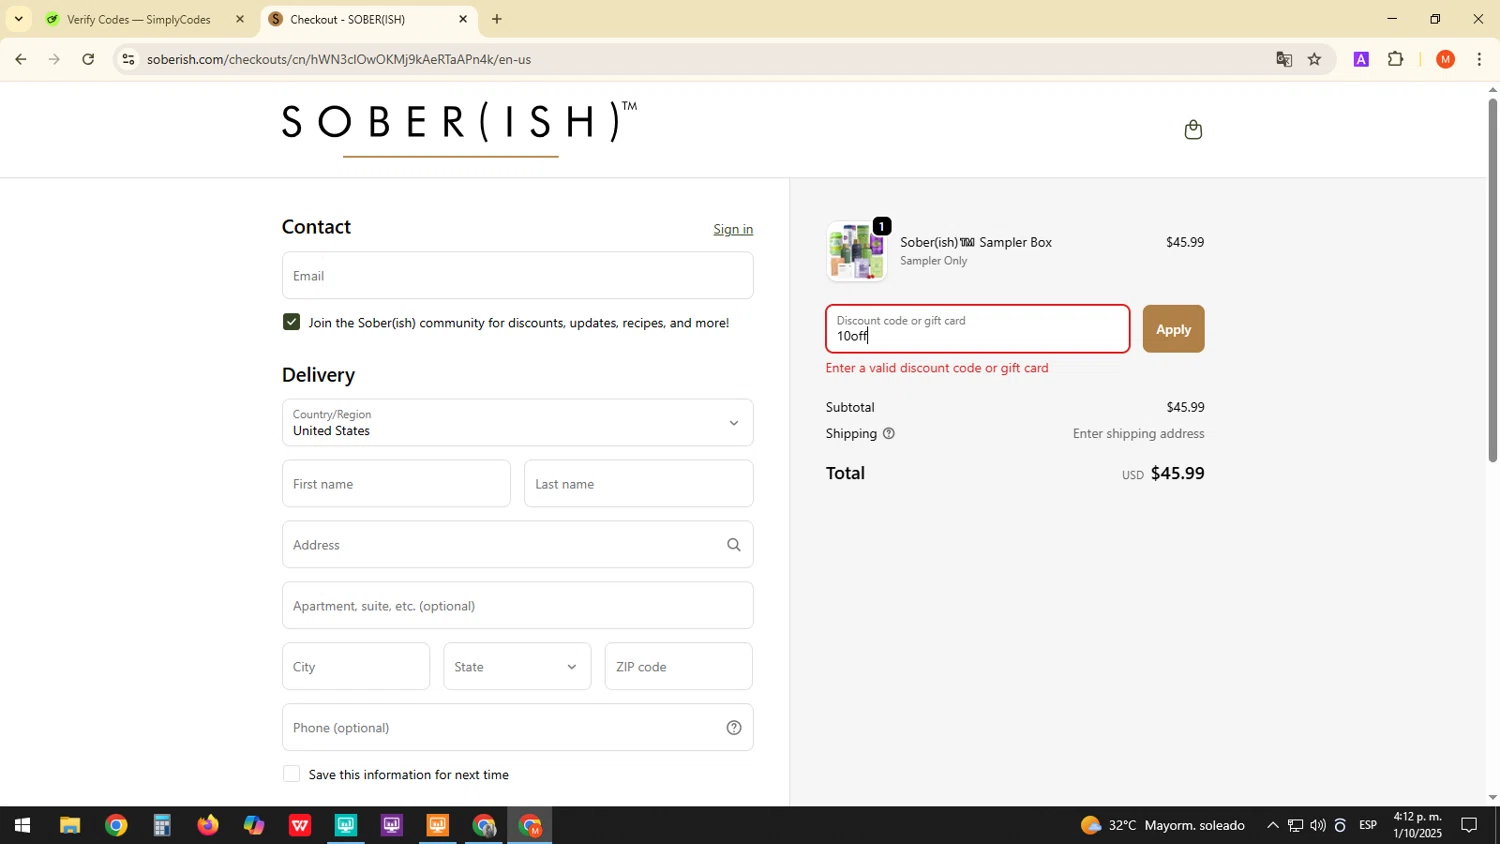This screenshot has height=844, width=1500.
Task: Click the ZIP code field
Action: point(678,666)
